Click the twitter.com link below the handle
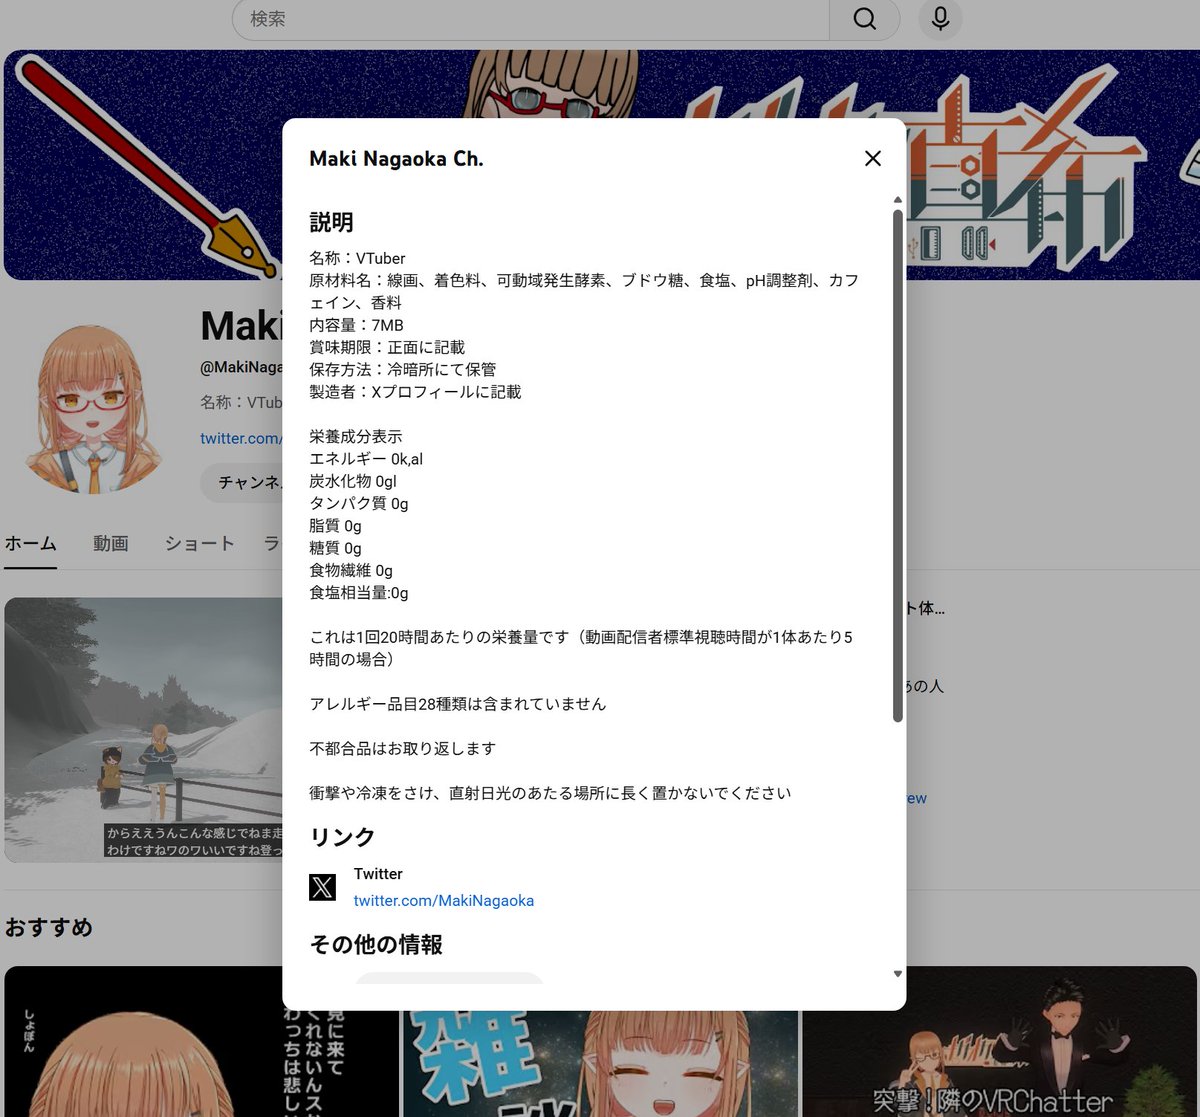 click(240, 438)
